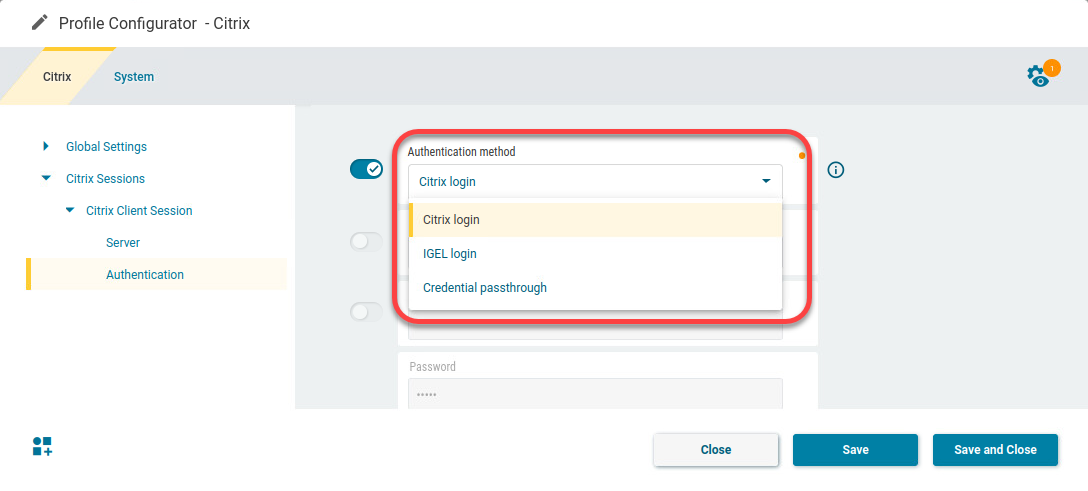Screen dimensions: 1088x491
Task: Enable the third parameter toggle switch
Action: pyautogui.click(x=366, y=312)
